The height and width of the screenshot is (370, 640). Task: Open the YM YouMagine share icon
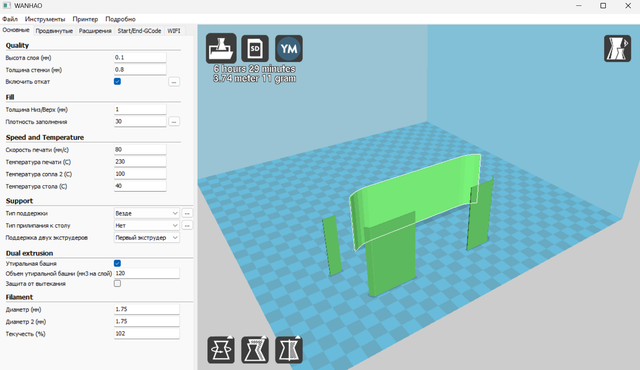tap(289, 48)
